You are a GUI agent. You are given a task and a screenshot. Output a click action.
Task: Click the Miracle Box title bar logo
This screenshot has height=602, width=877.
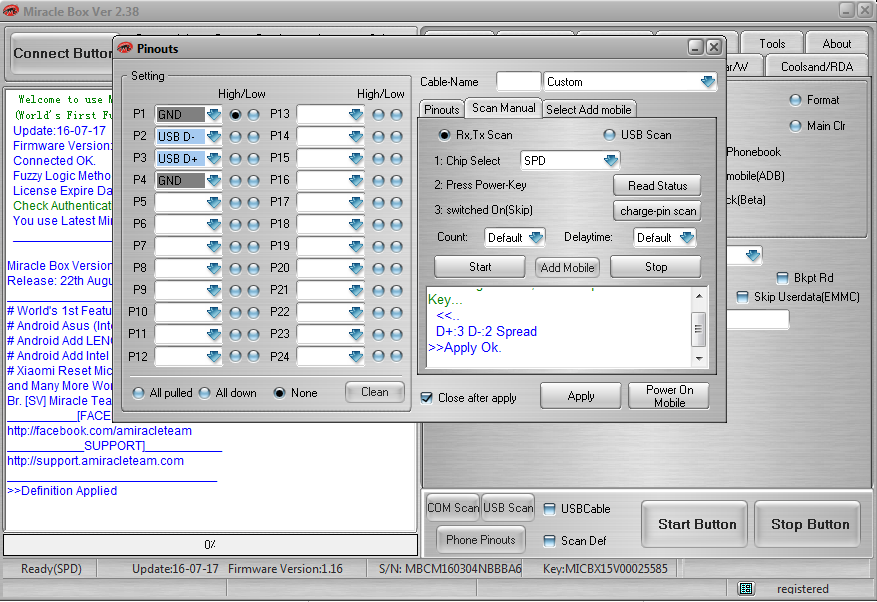(11, 11)
